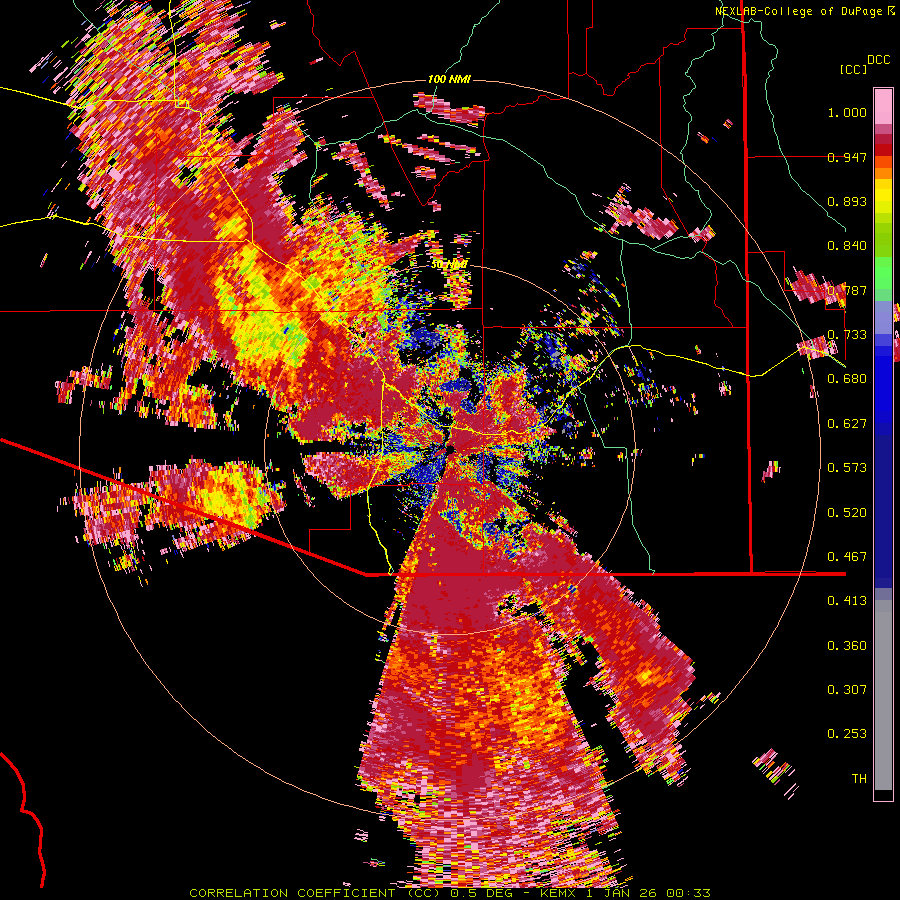Select the 0.307 scale value
The image size is (900, 900).
point(847,690)
